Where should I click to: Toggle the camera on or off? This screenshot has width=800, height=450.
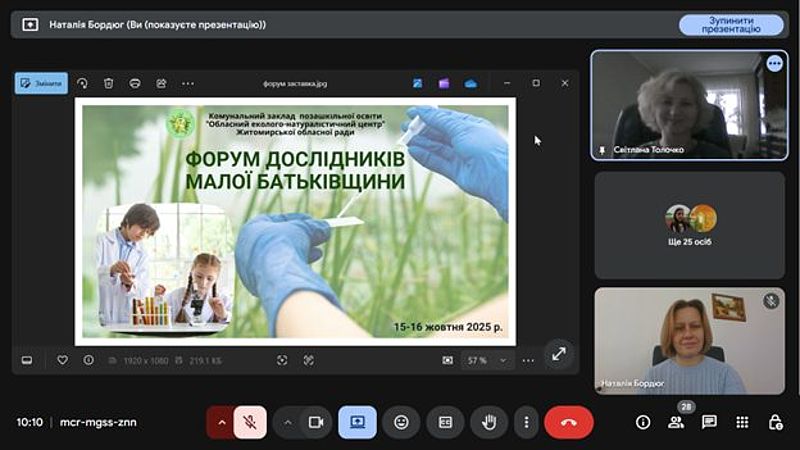(x=316, y=422)
